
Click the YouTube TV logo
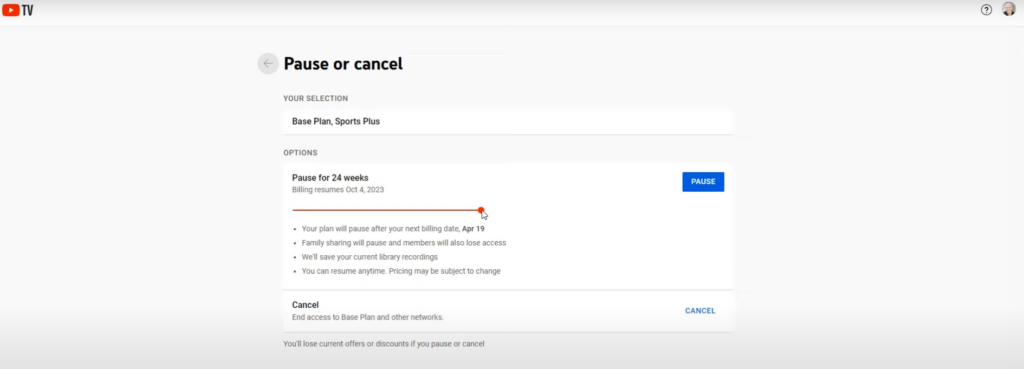click(x=18, y=10)
